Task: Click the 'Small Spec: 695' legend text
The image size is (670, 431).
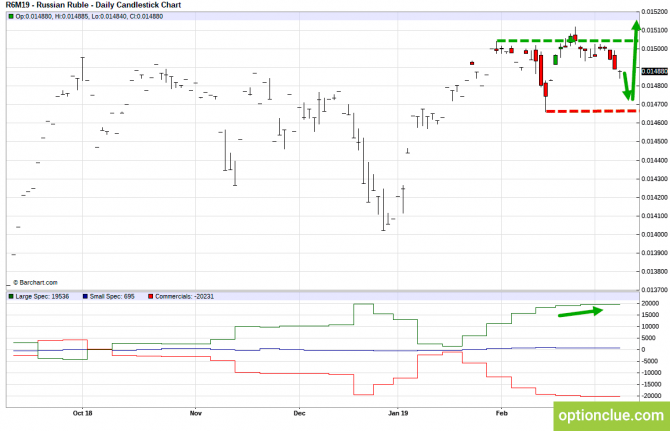Action: (112, 296)
